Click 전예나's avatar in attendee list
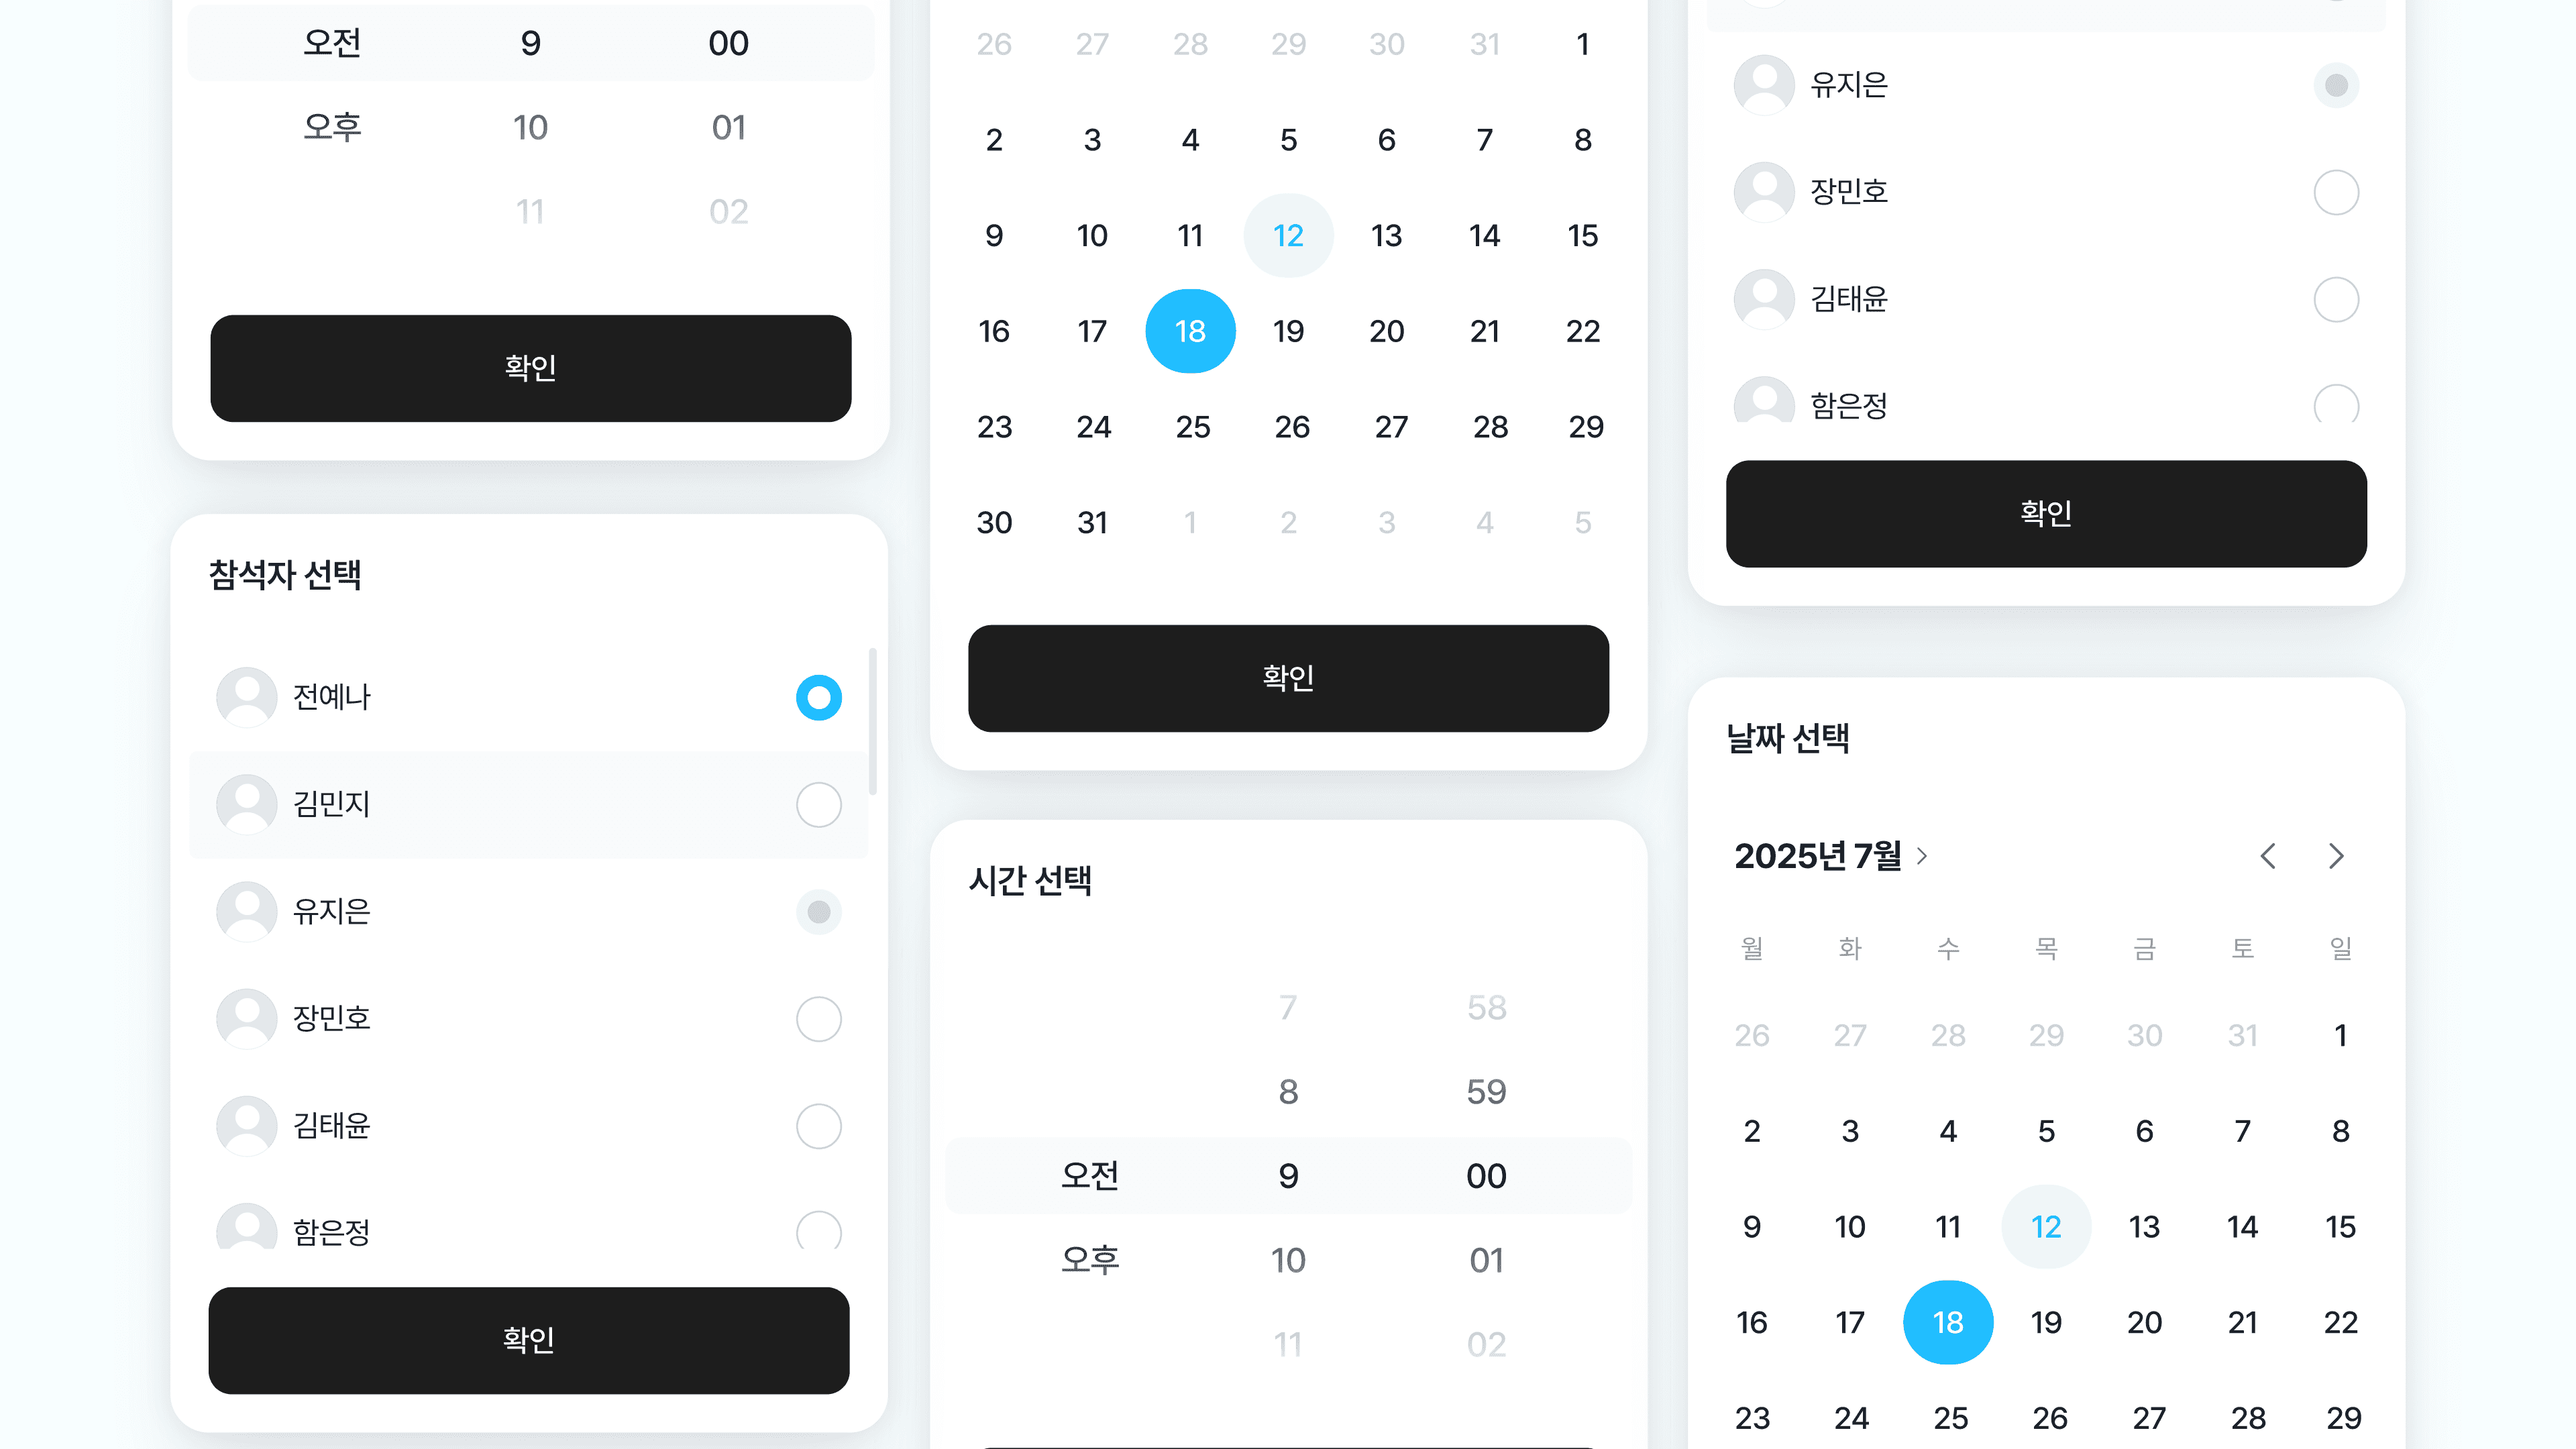 tap(246, 697)
